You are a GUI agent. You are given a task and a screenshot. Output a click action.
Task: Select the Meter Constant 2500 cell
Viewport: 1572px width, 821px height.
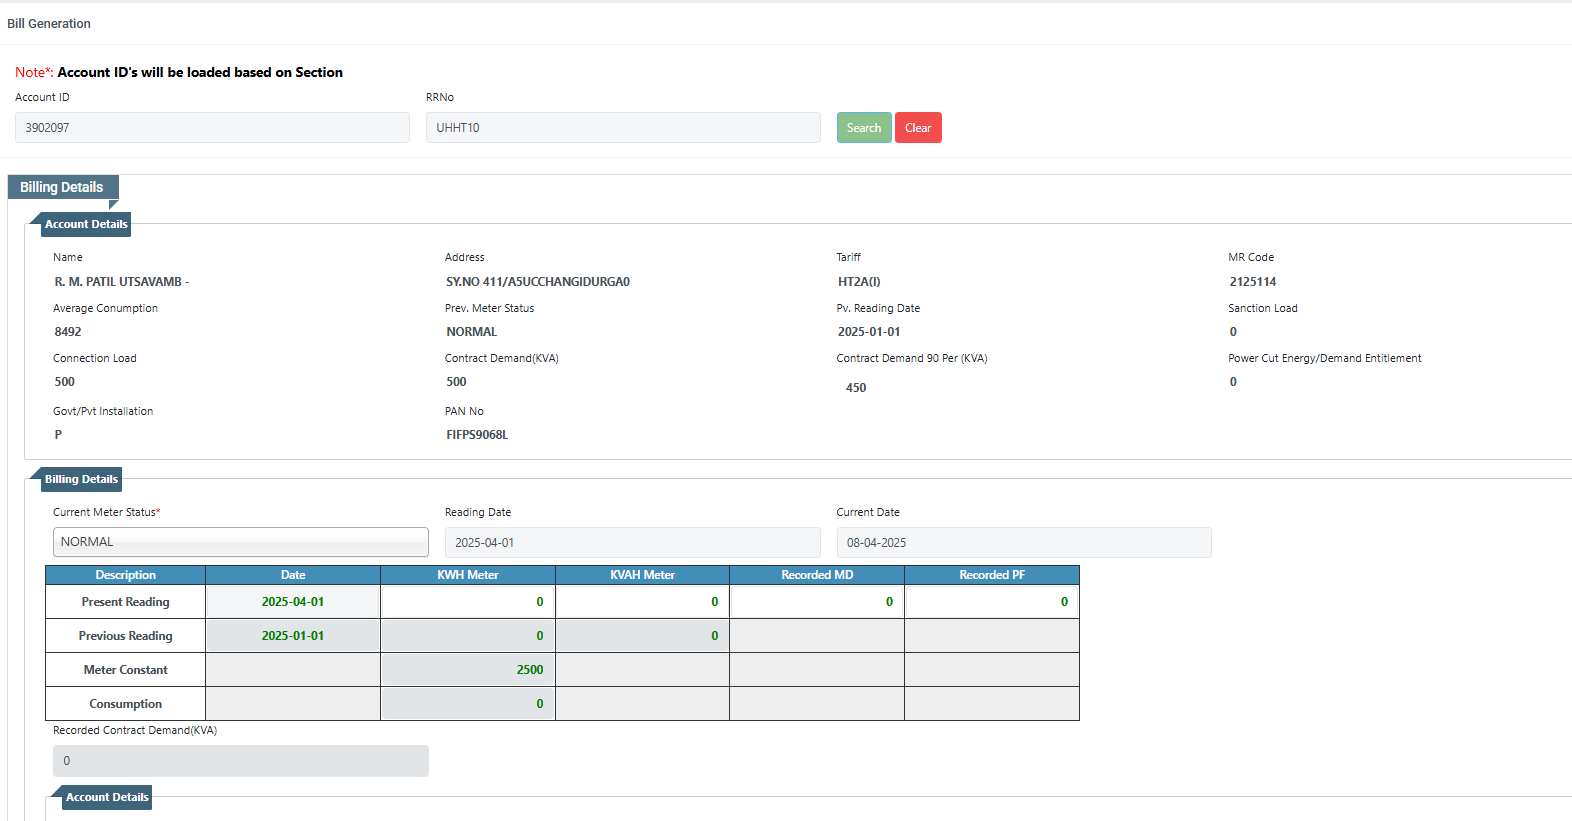click(x=467, y=670)
